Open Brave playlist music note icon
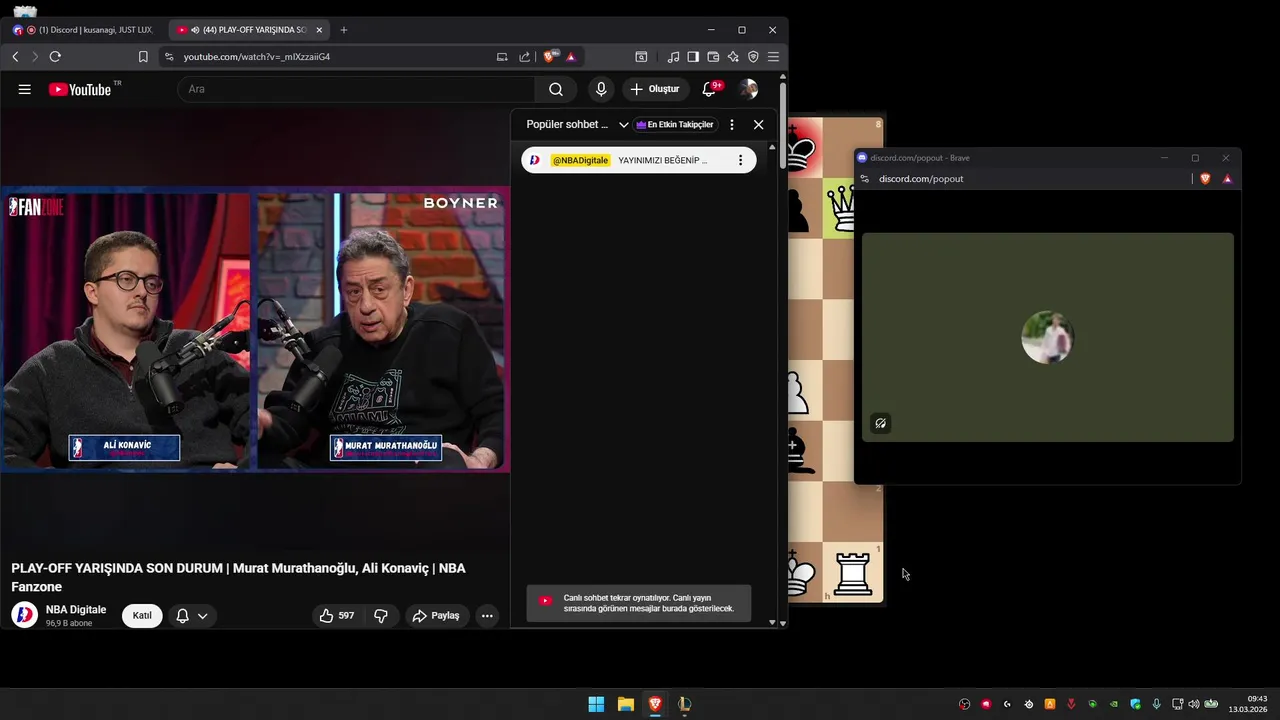The width and height of the screenshot is (1280, 720). pyautogui.click(x=673, y=57)
